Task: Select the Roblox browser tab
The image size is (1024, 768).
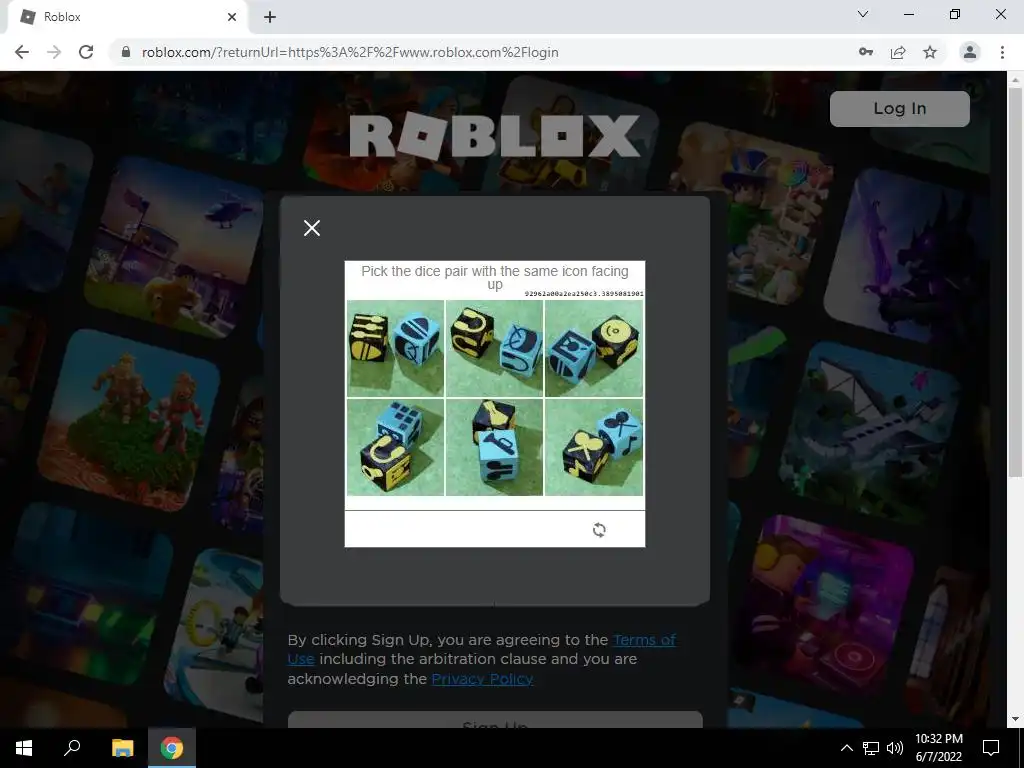Action: pos(127,17)
